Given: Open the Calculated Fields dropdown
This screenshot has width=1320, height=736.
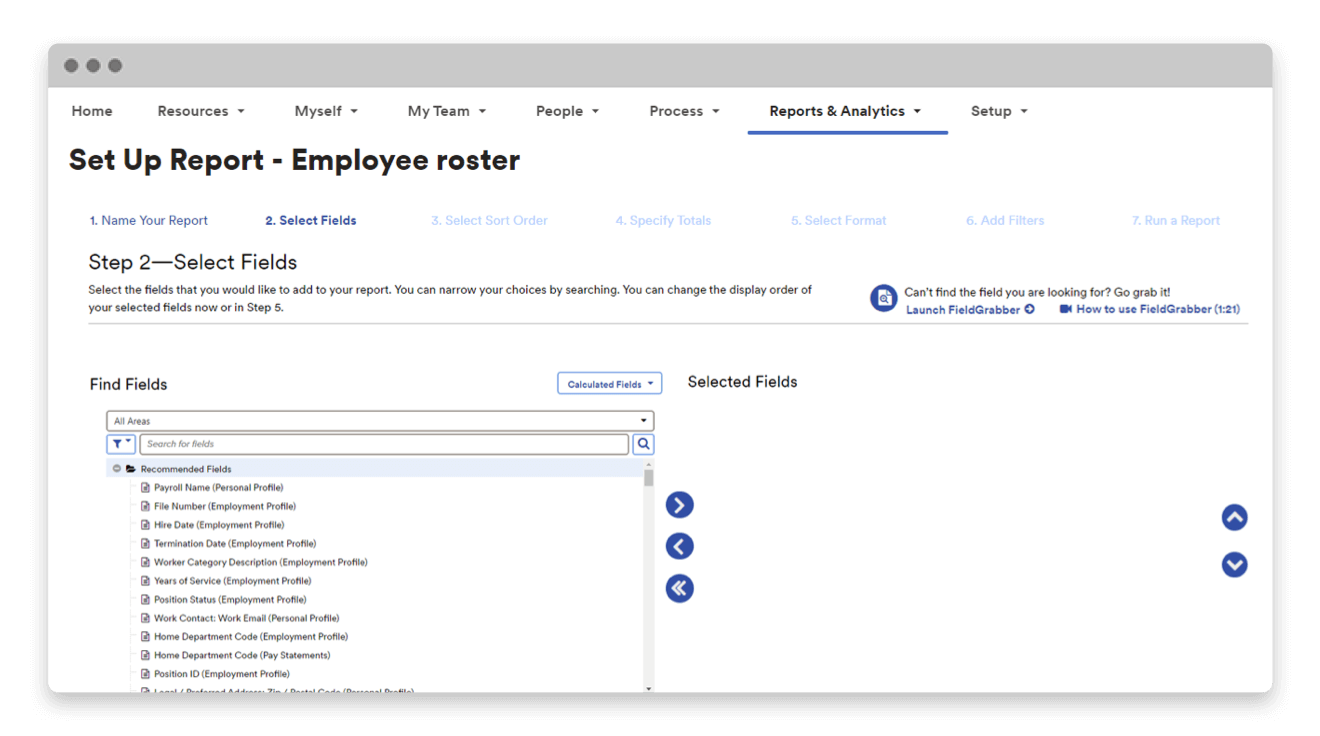Looking at the screenshot, I should tap(609, 382).
